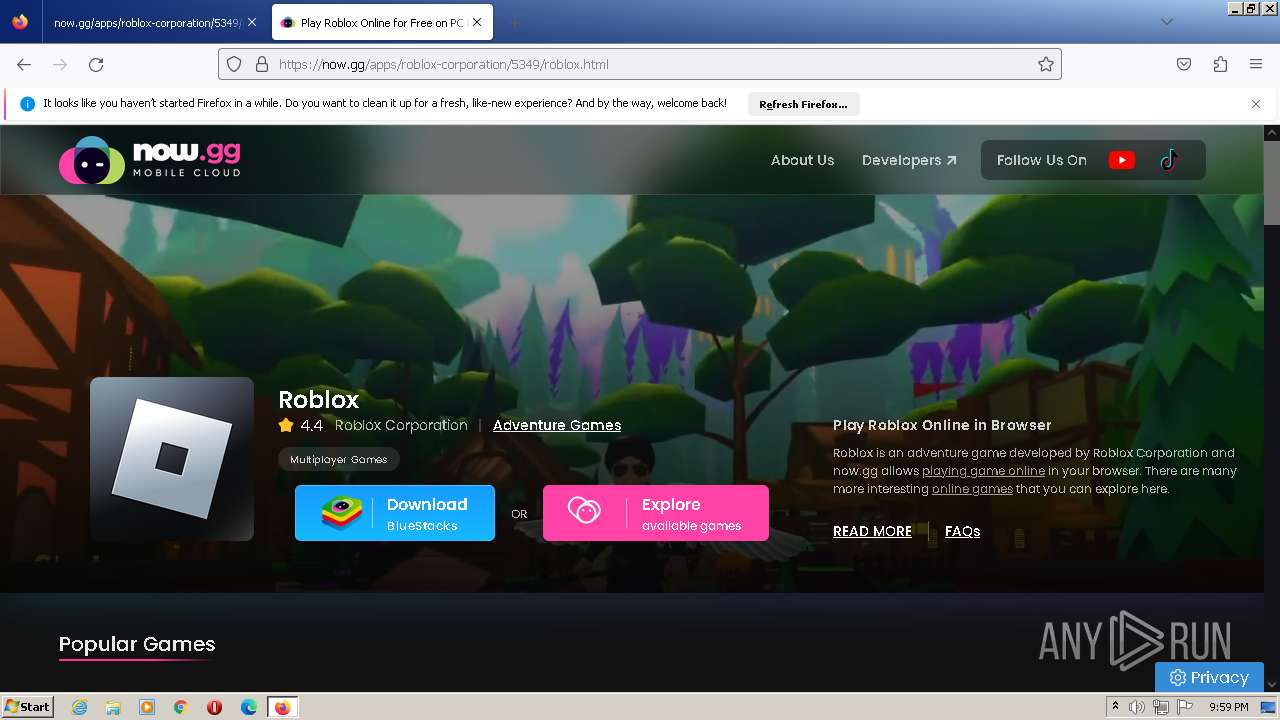Open tracking protection shield icon
Image resolution: width=1280 pixels, height=720 pixels.
[234, 64]
